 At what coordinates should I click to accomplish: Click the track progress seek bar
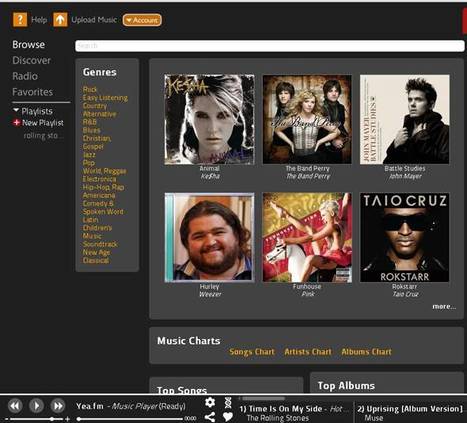coord(130,419)
